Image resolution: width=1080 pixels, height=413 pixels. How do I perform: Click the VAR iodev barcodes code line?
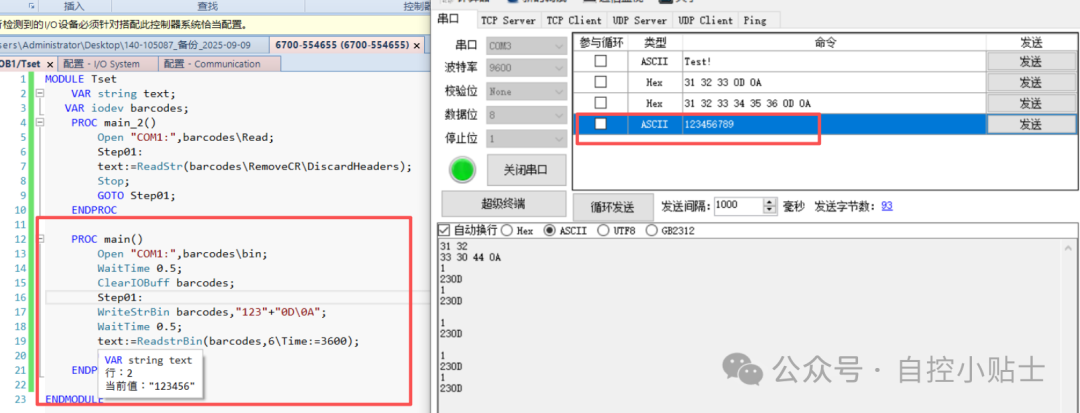pyautogui.click(x=126, y=108)
